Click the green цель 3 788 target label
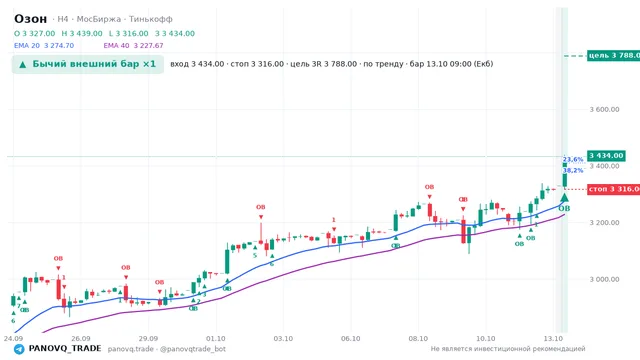Image resolution: width=640 pixels, height=360 pixels. [x=613, y=56]
